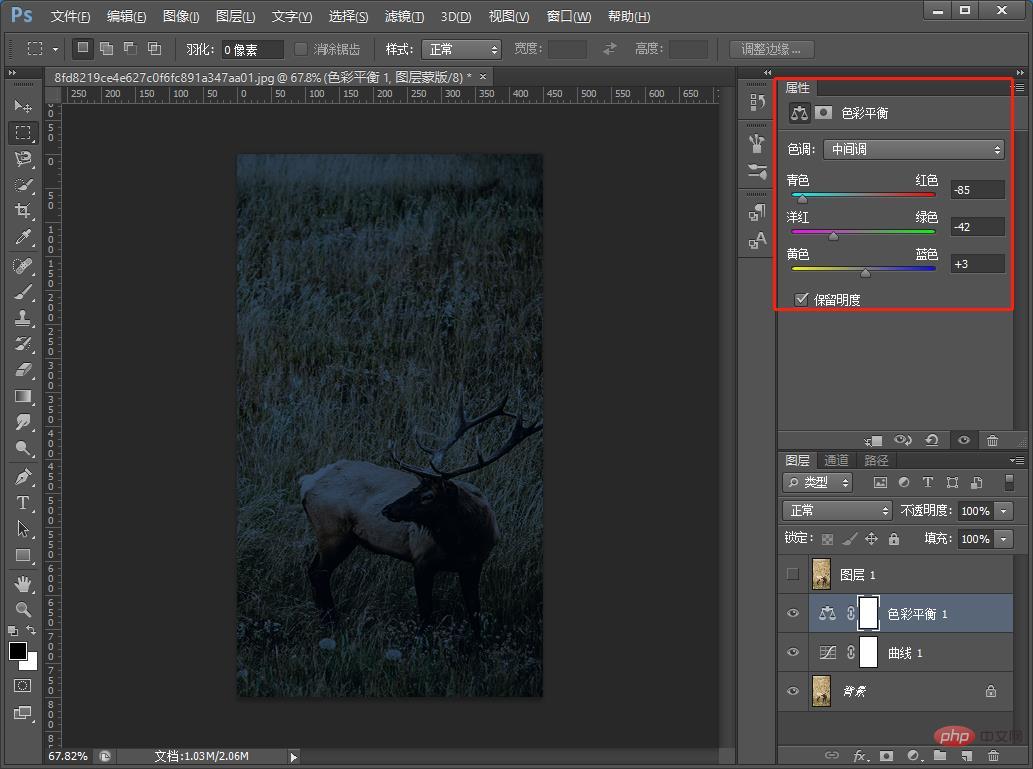Screen dimensions: 1033x769
Task: Hide the 背景 layer
Action: [x=793, y=691]
